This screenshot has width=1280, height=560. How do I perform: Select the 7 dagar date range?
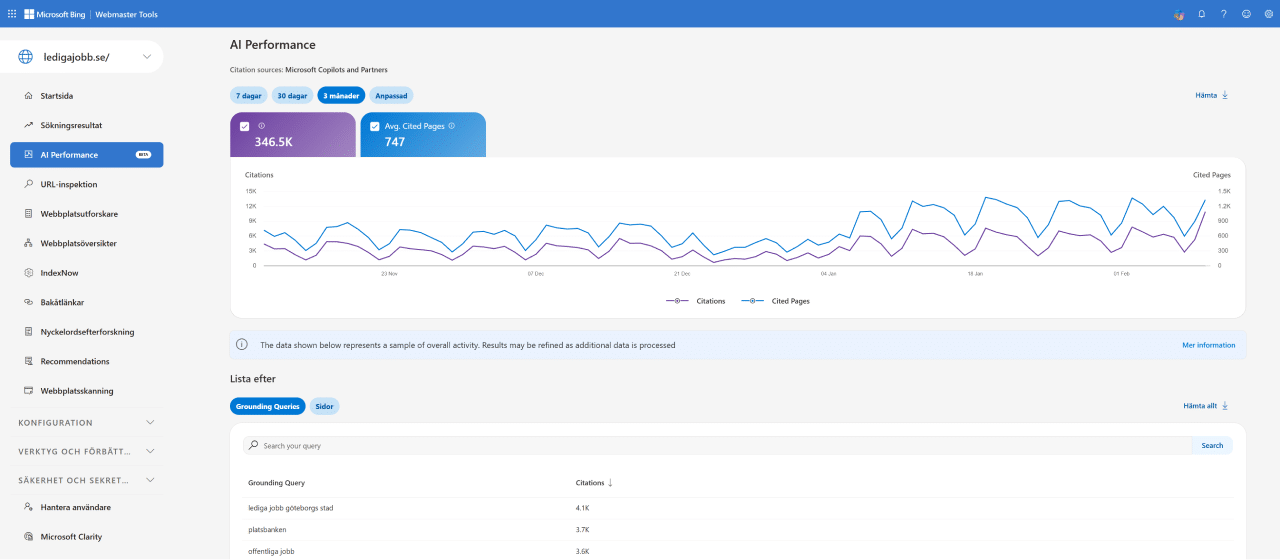[248, 96]
